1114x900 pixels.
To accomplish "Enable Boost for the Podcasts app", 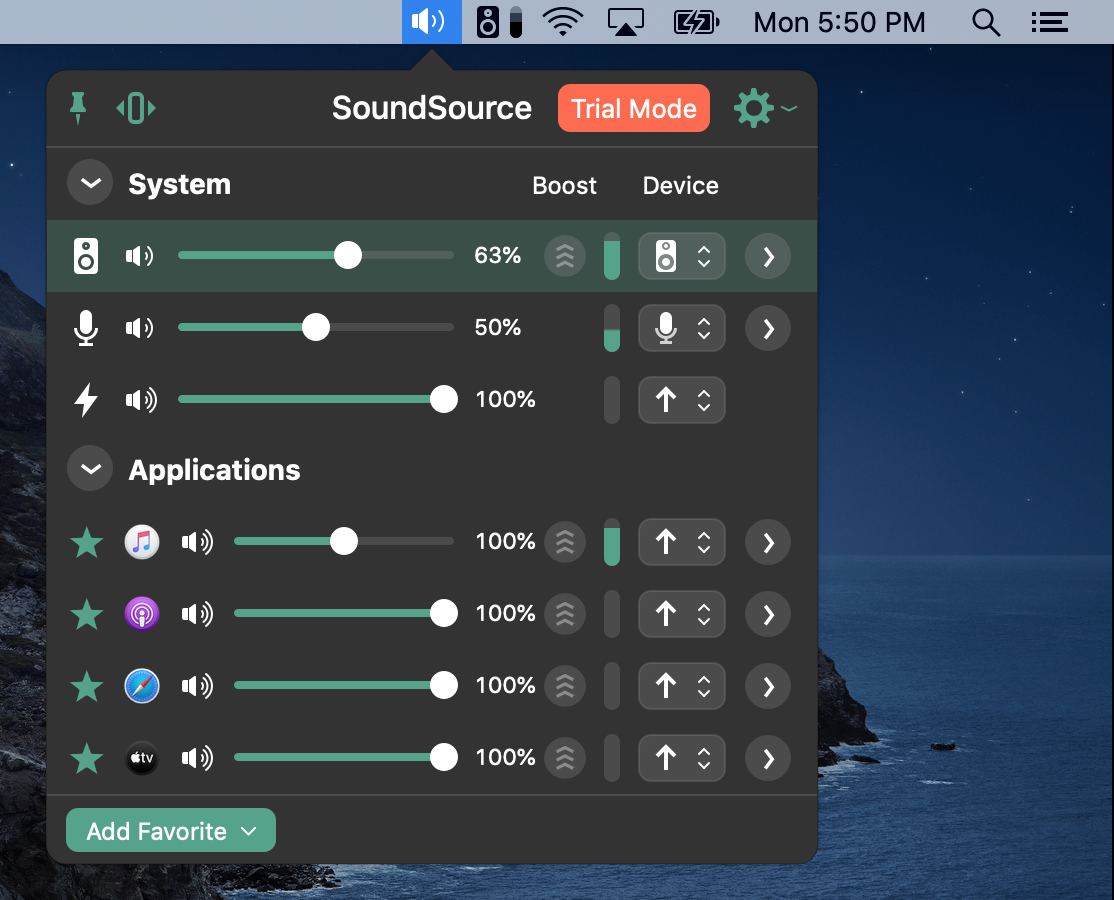I will point(565,614).
